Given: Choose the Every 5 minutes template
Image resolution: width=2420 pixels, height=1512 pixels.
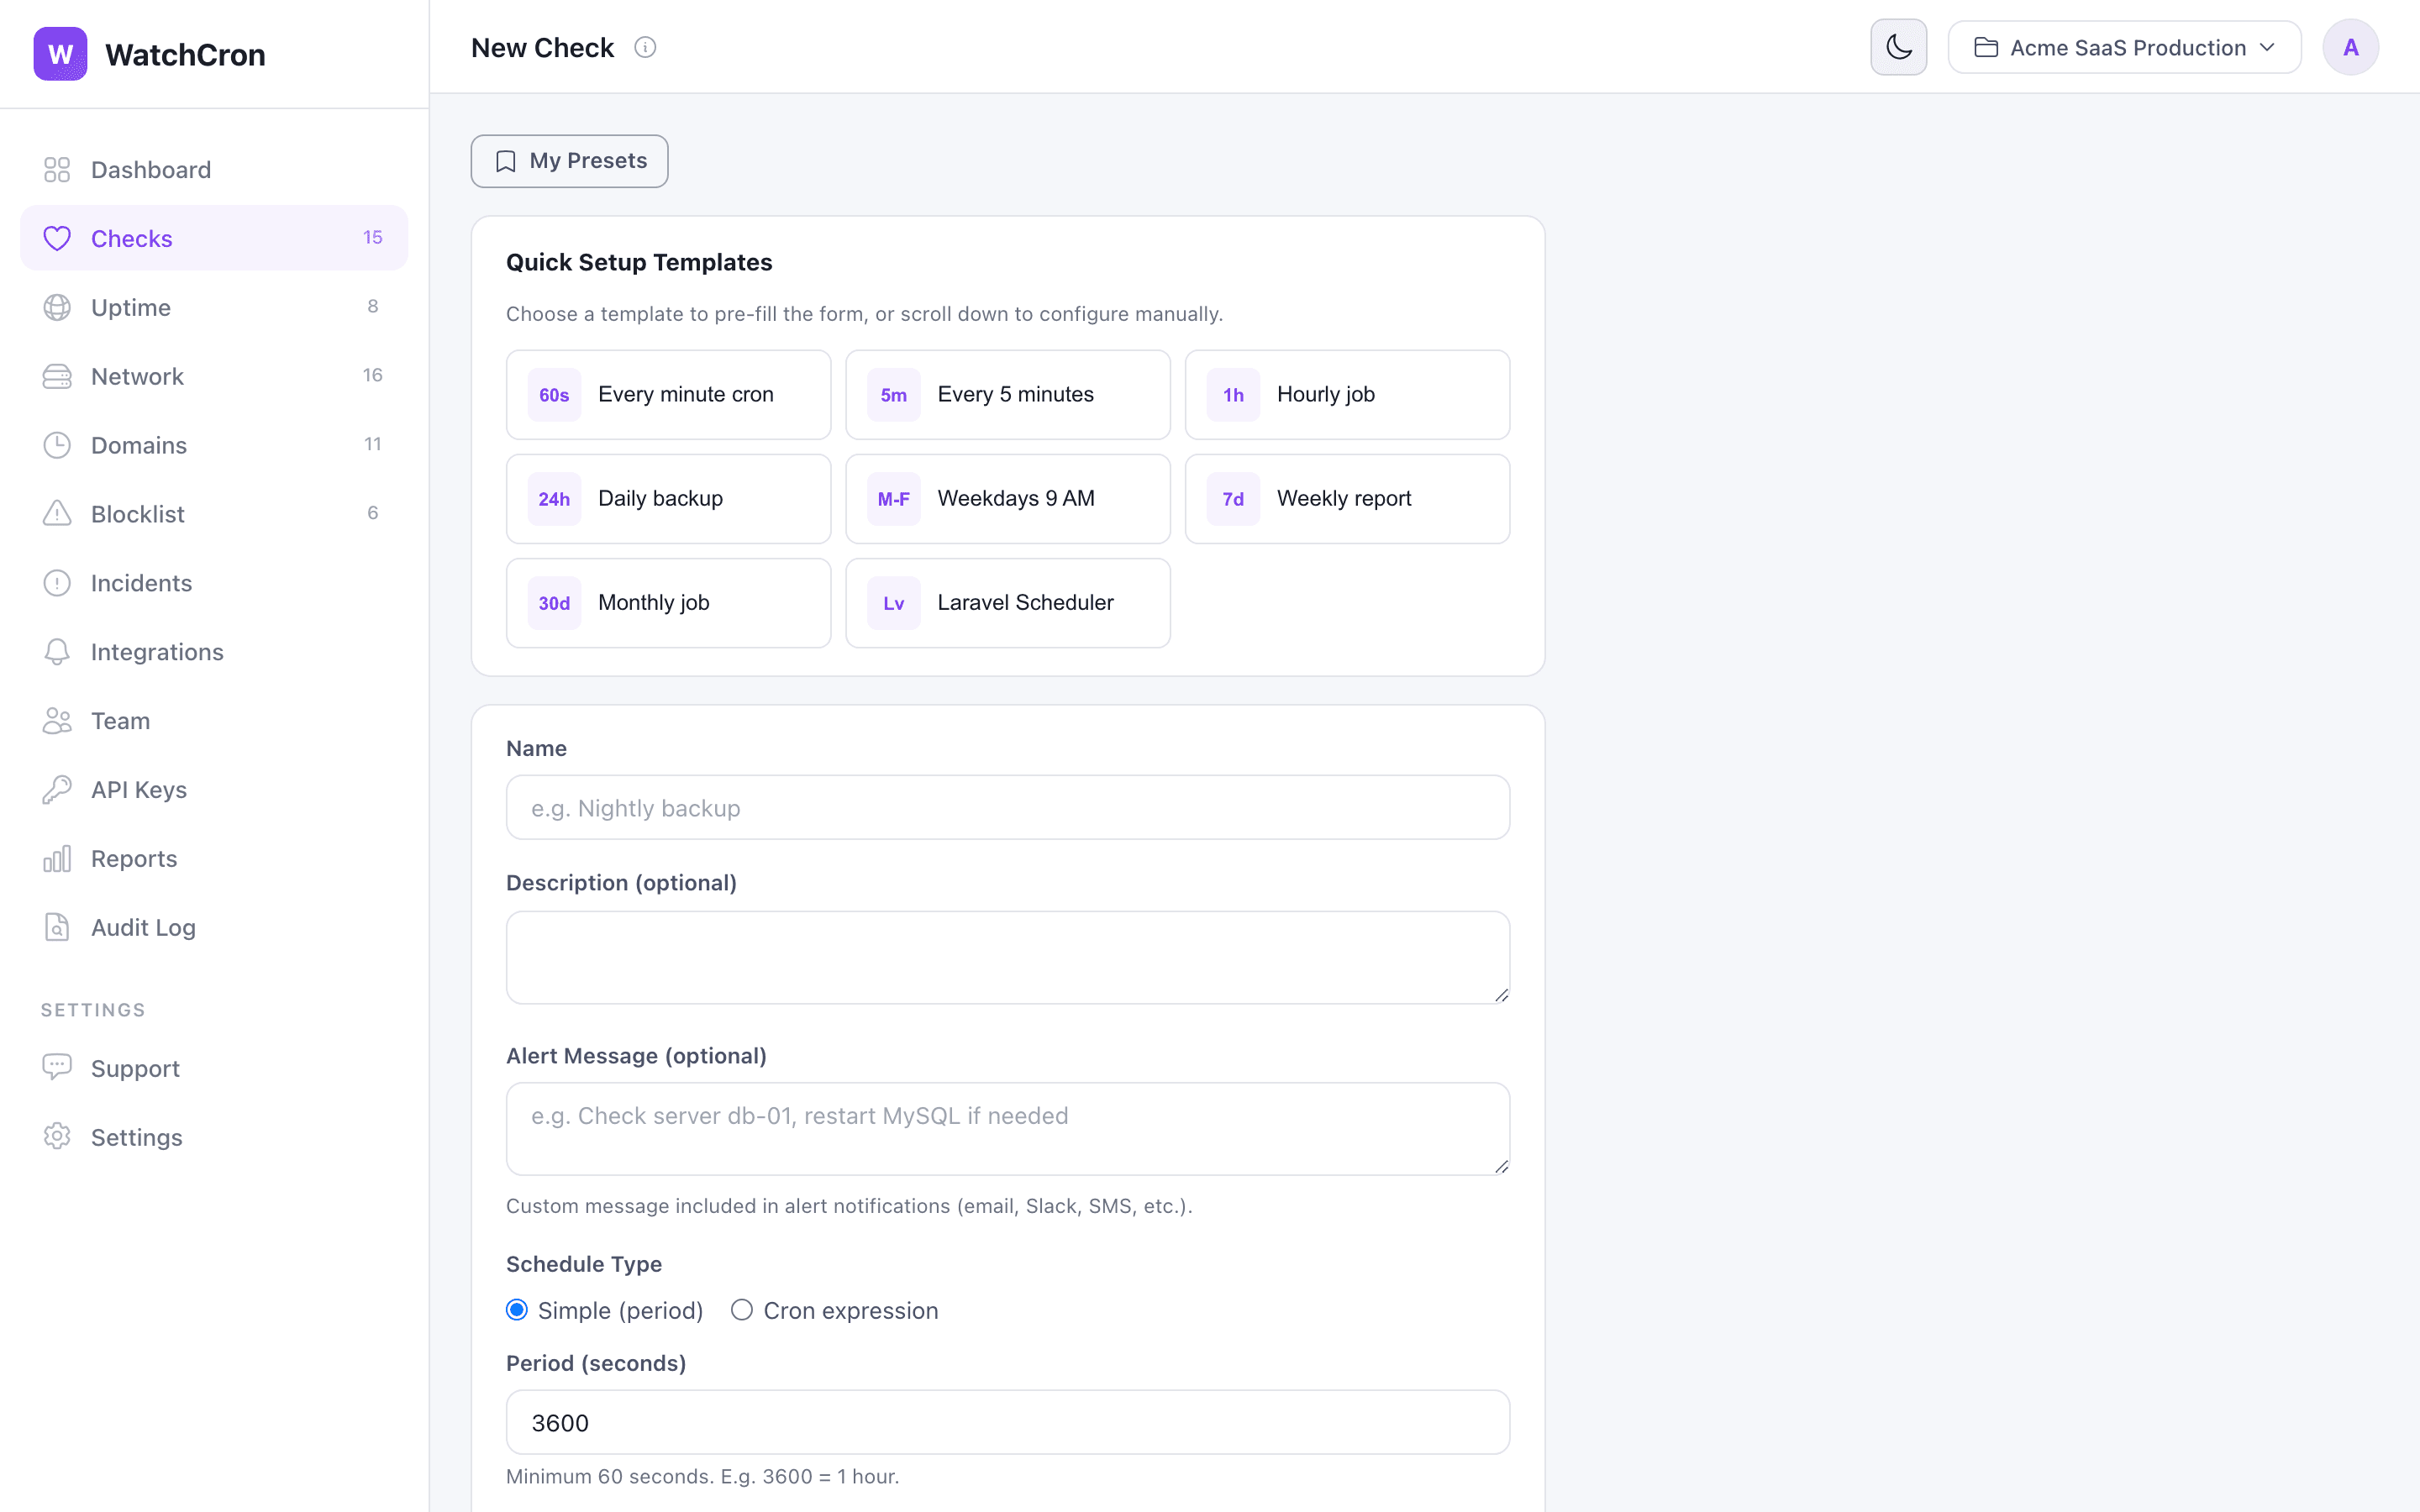Looking at the screenshot, I should (x=1007, y=395).
